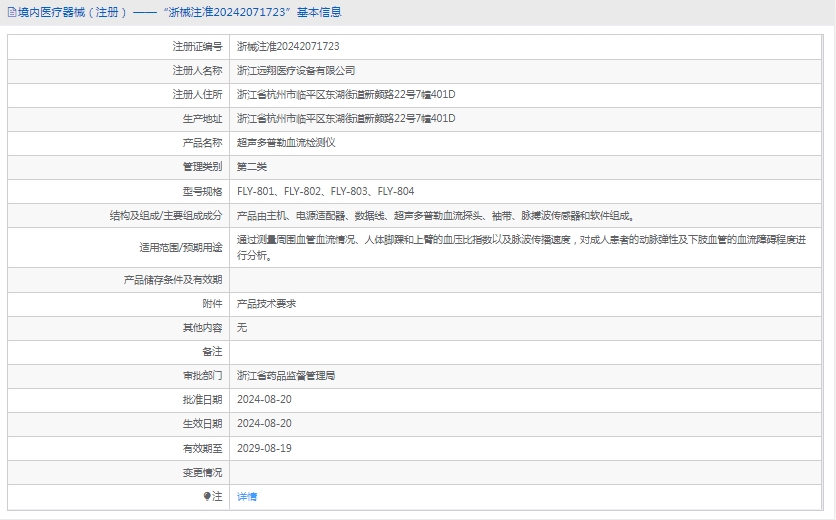This screenshot has width=836, height=520.
Task: Click the address in the 生产地址 row
Action: click(x=346, y=119)
